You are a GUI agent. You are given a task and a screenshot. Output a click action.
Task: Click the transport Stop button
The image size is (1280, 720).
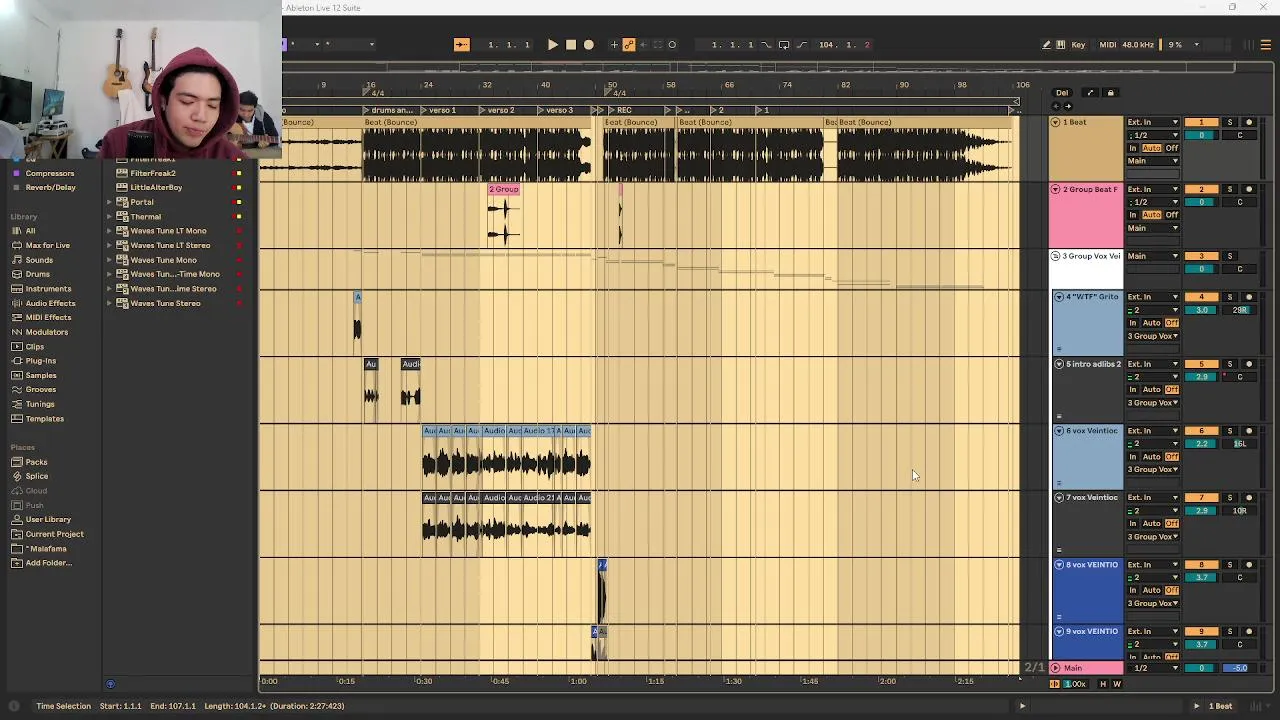(570, 44)
